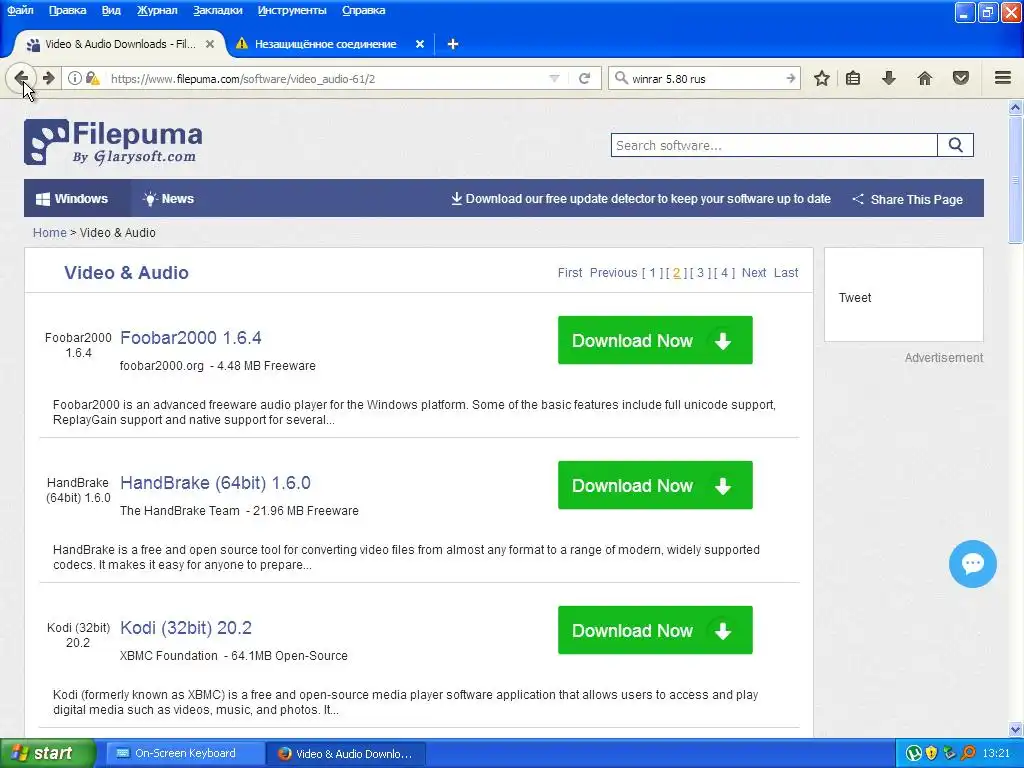1024x768 pixels.
Task: Close the Video & Audio Downloads tab
Action: 210,44
